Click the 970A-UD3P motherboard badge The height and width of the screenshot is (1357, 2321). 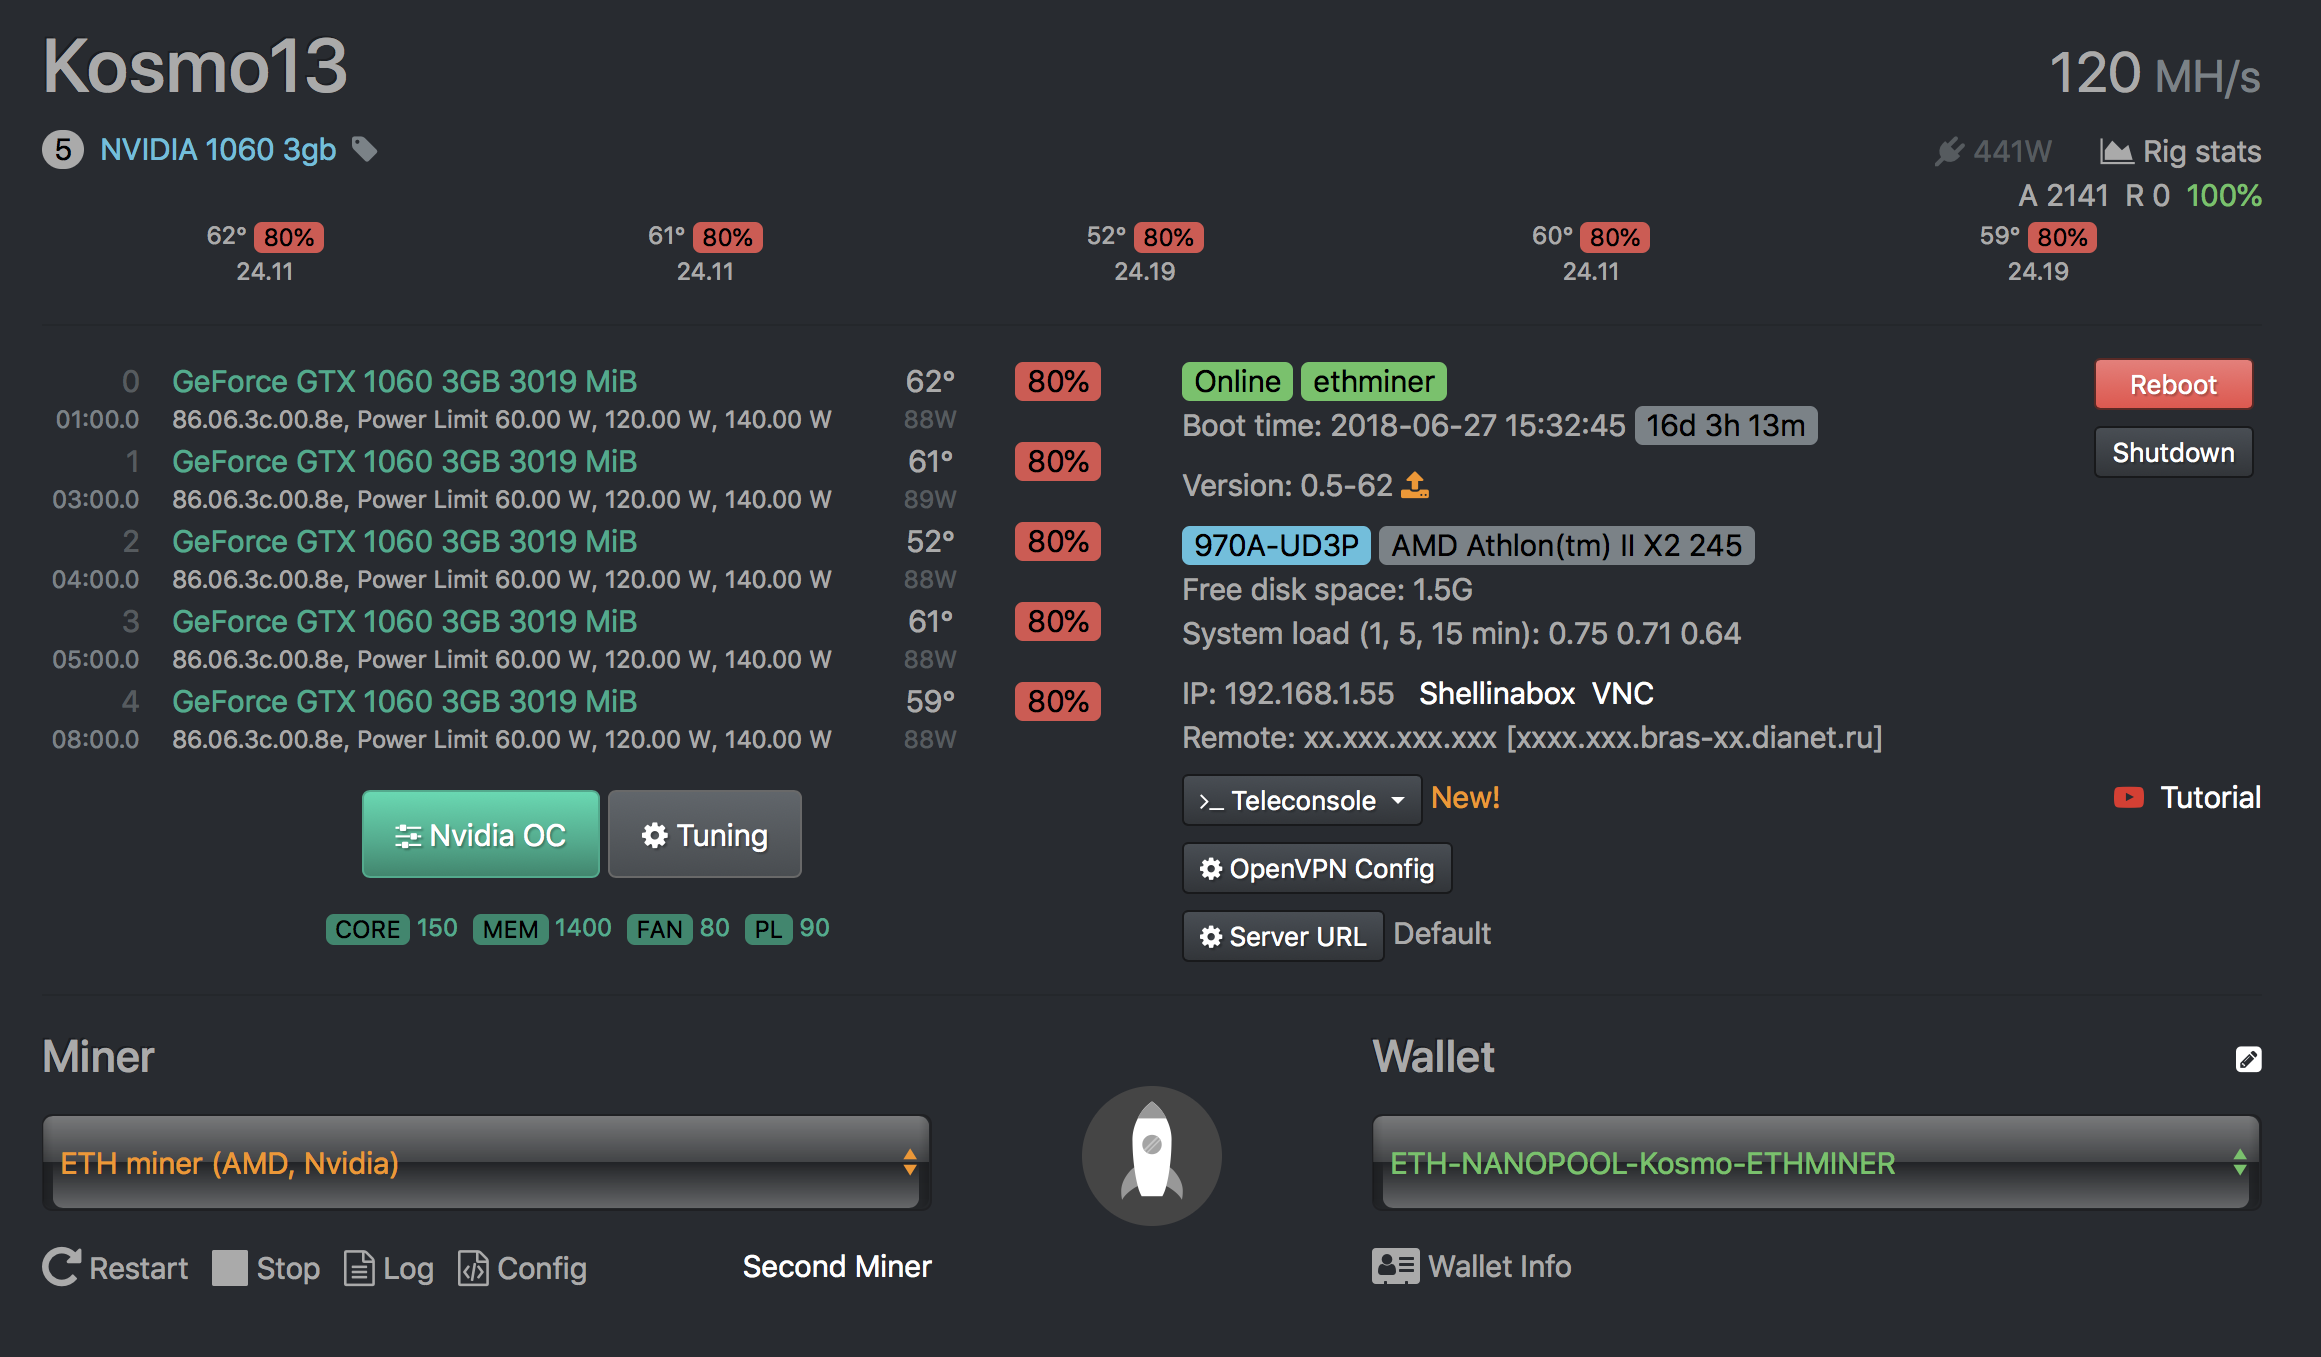[1276, 545]
